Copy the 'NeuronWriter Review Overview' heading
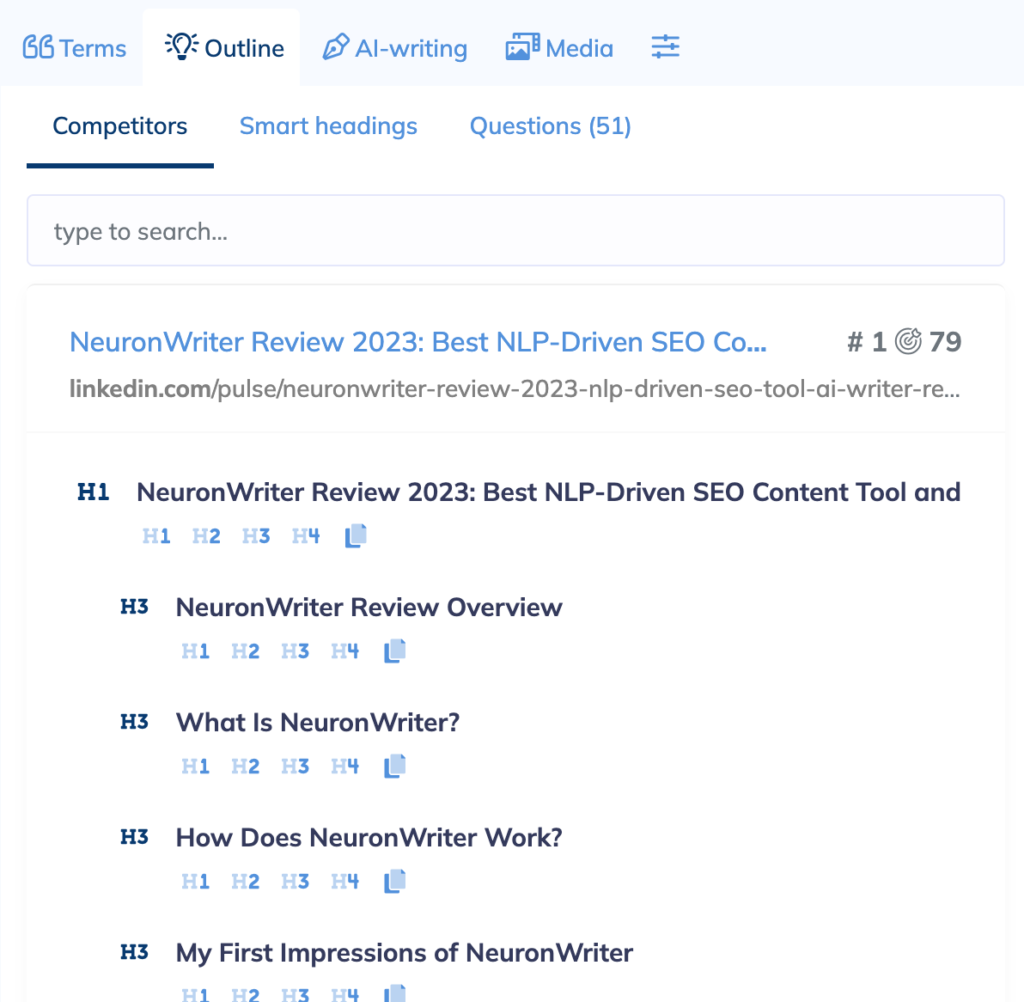This screenshot has height=1002, width=1024. [395, 651]
